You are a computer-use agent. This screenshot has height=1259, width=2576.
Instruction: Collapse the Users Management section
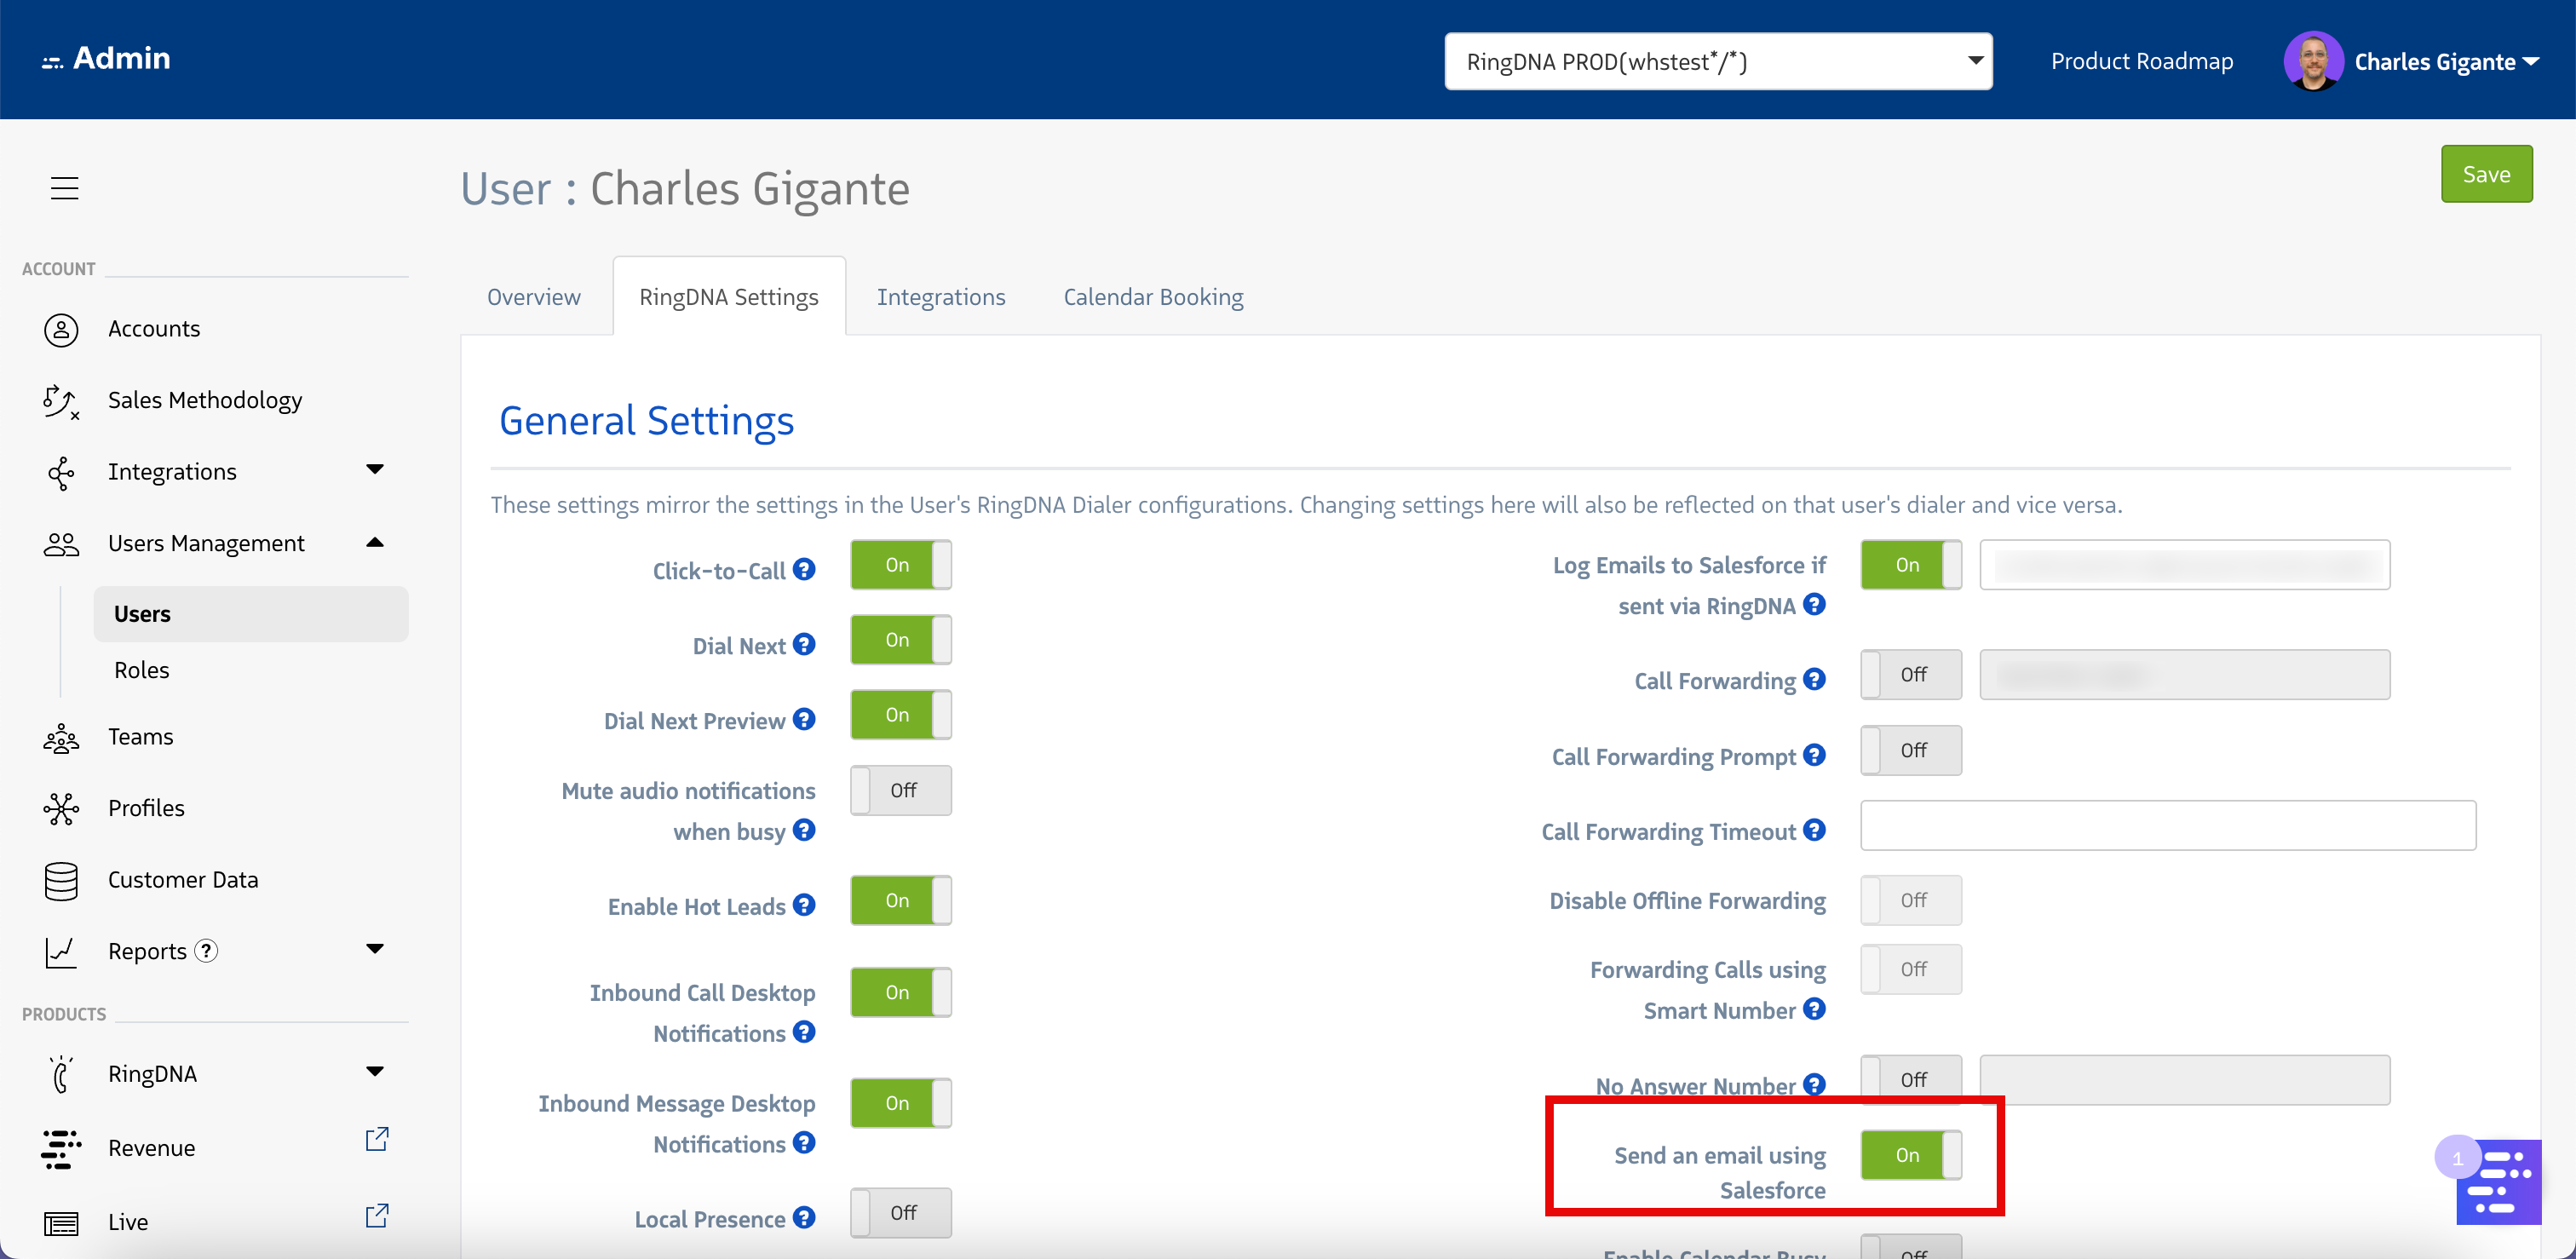(375, 543)
